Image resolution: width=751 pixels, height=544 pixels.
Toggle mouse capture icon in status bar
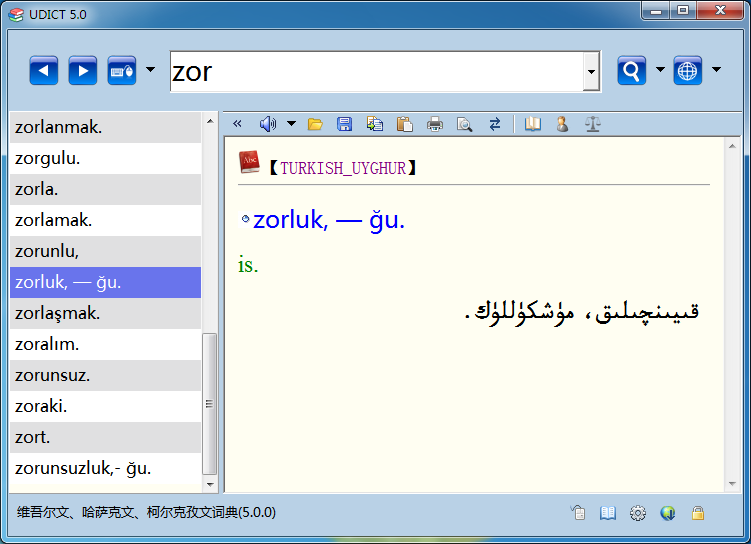point(578,513)
